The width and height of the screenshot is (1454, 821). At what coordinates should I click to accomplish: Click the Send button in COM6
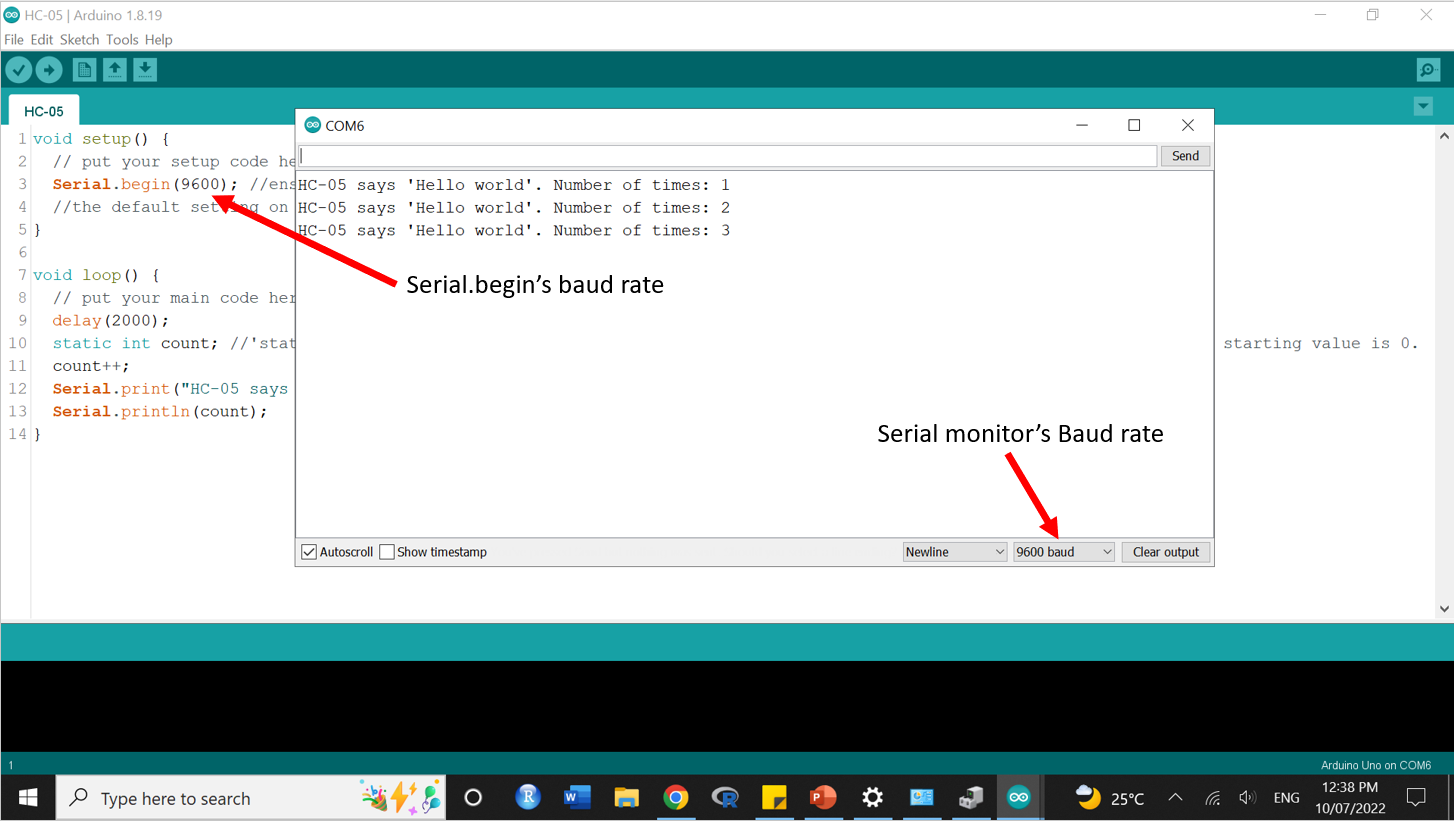(1185, 156)
